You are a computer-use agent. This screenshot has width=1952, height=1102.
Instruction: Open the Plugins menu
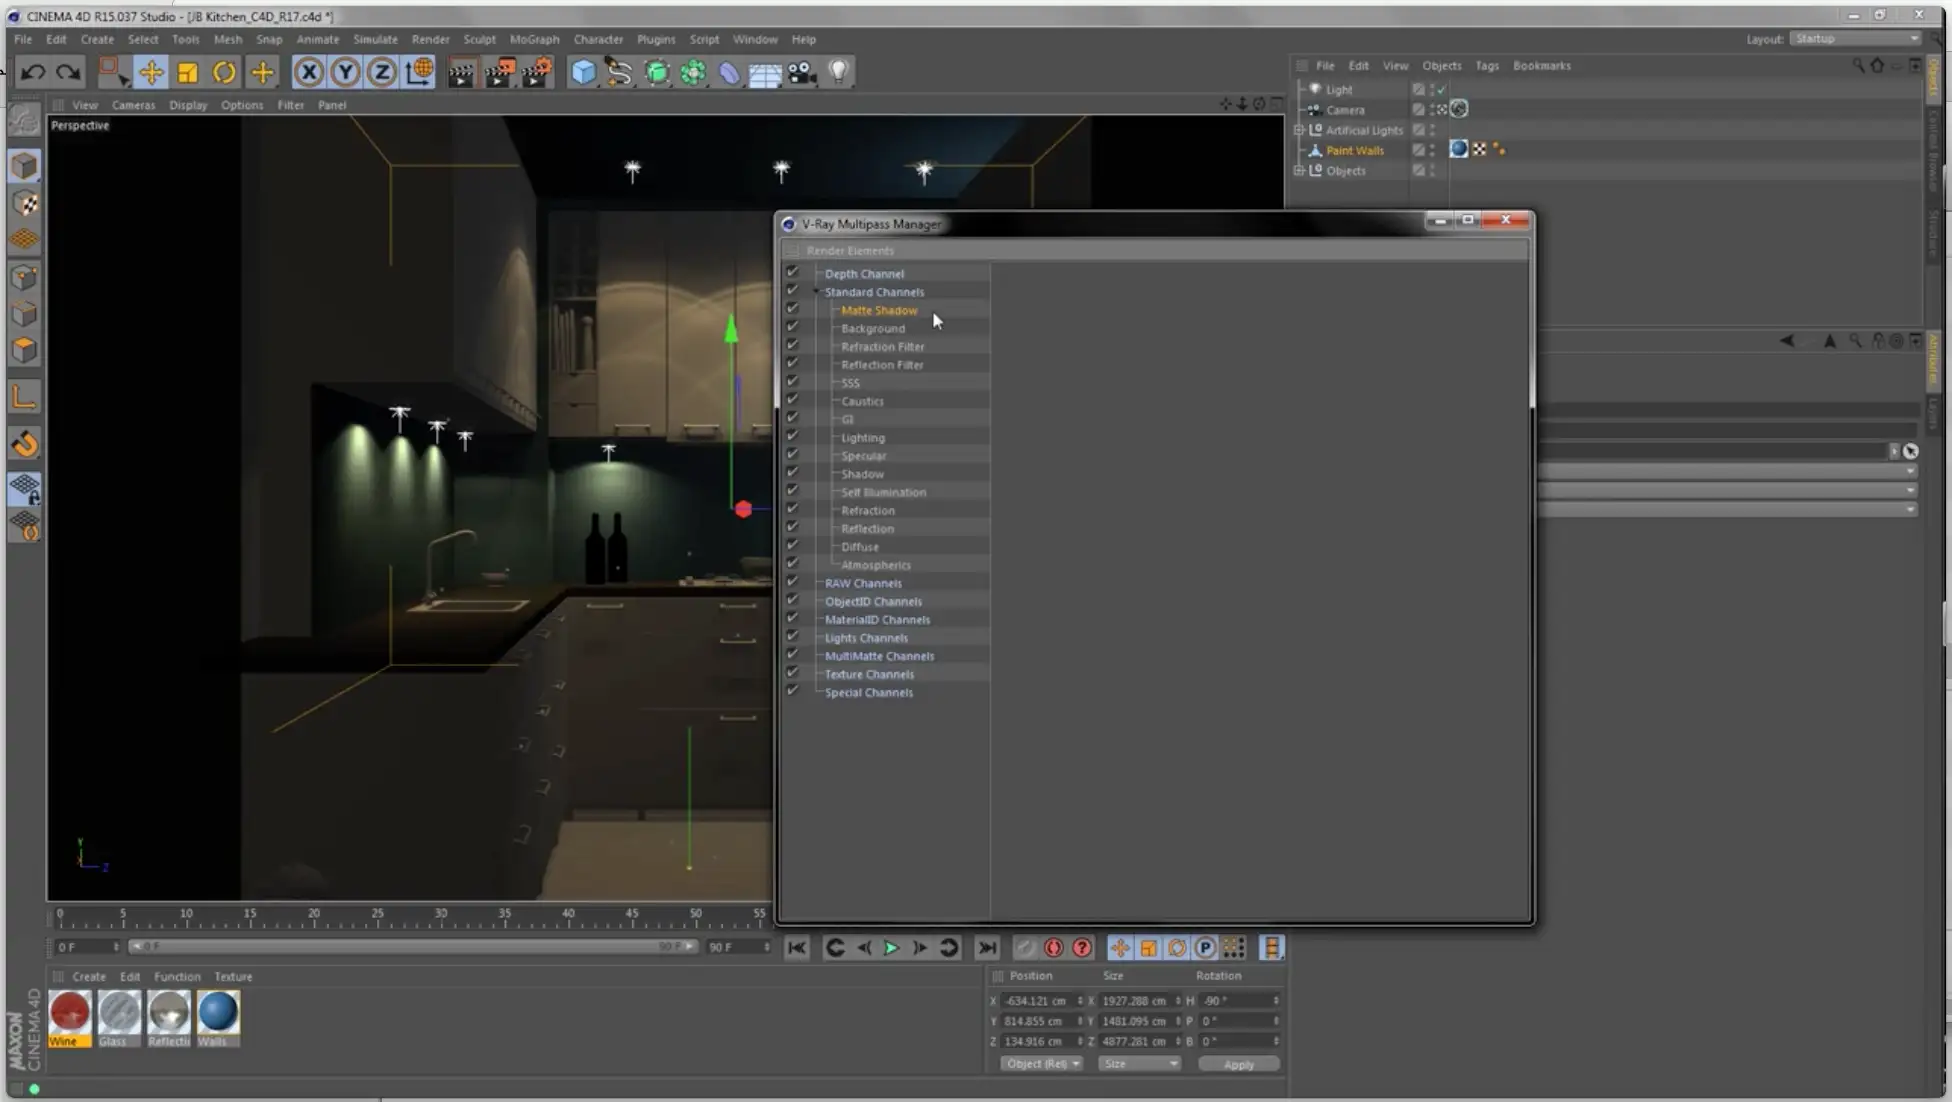pos(656,39)
